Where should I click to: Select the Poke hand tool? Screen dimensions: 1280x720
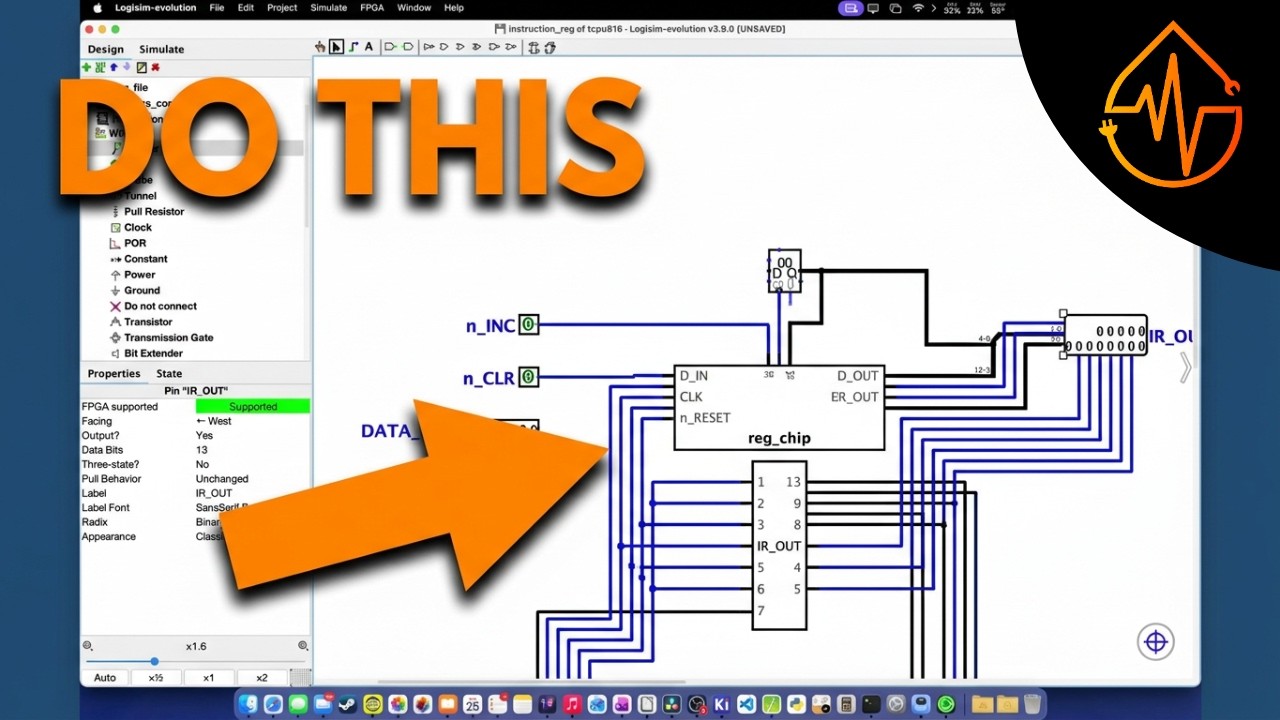tap(320, 46)
